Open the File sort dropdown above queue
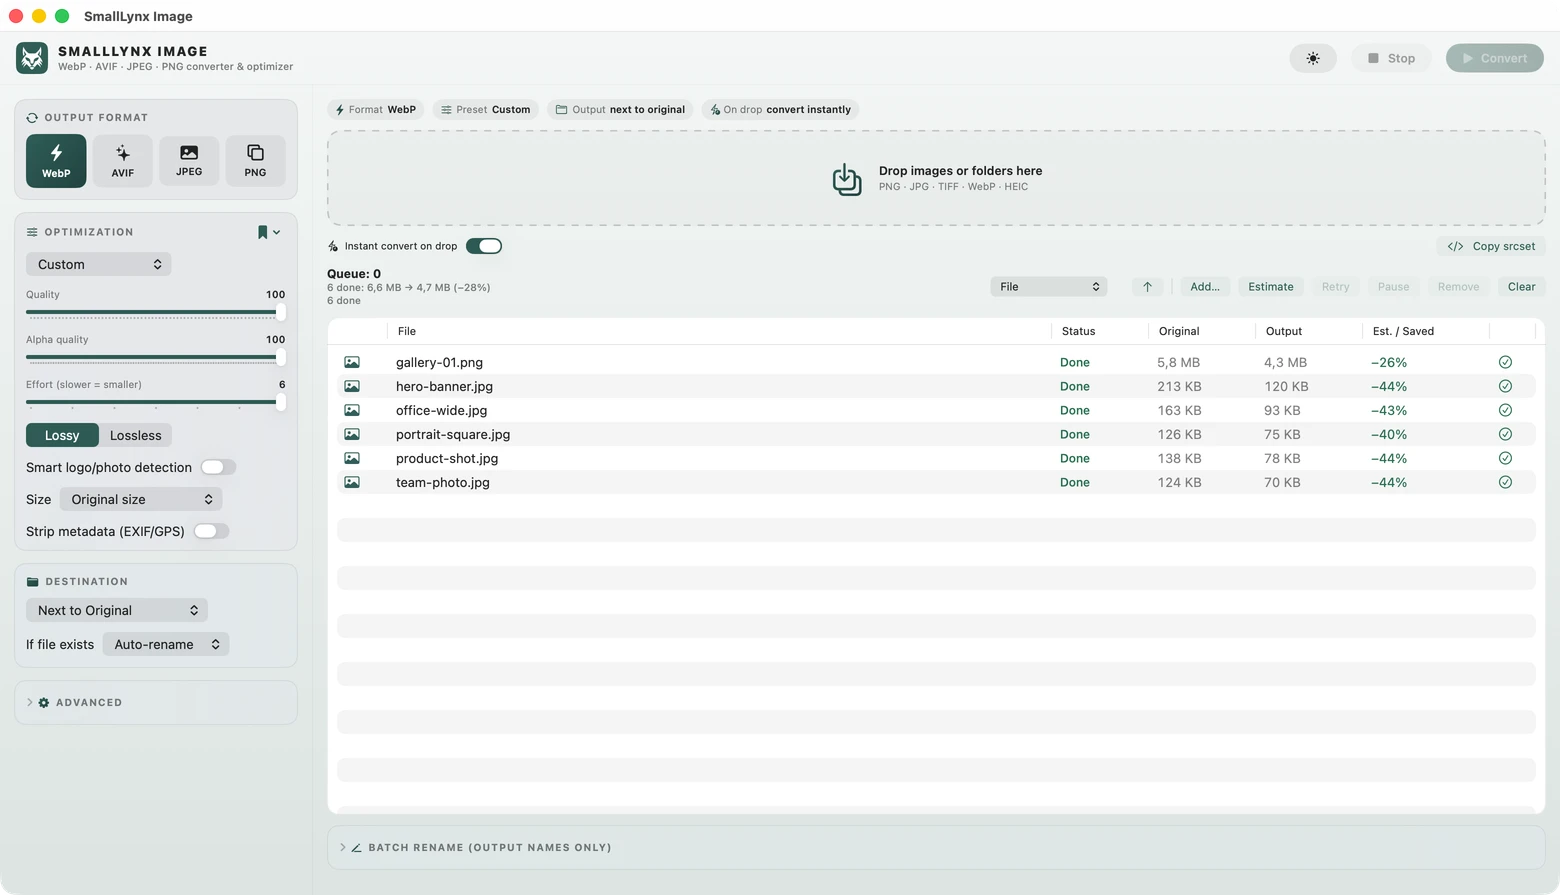This screenshot has width=1560, height=895. (1049, 287)
